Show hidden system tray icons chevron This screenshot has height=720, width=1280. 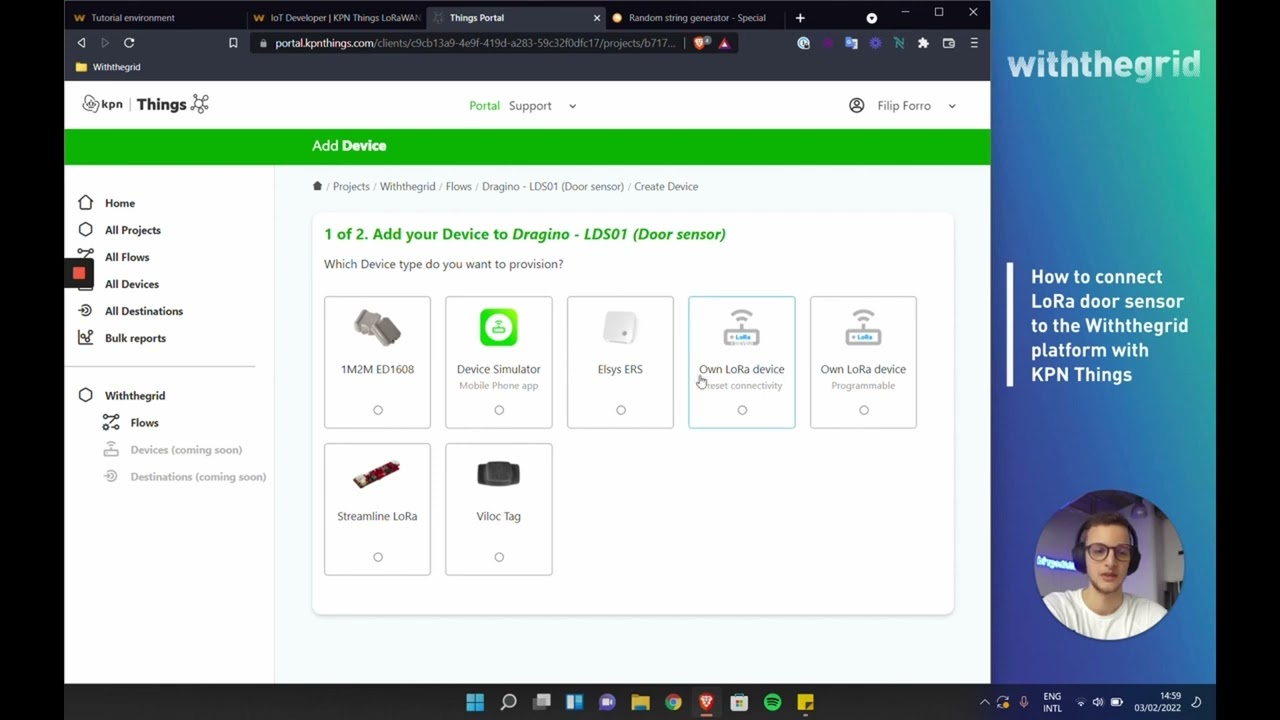click(984, 702)
